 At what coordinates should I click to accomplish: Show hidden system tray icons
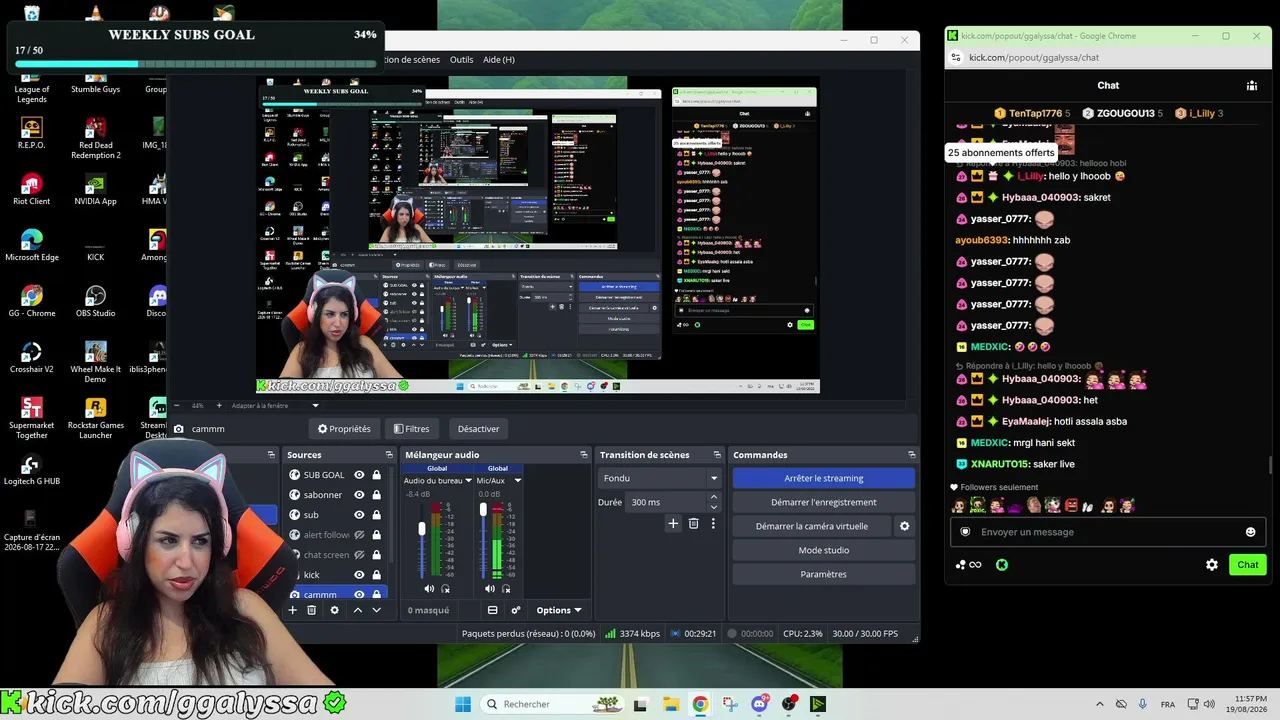point(1100,704)
